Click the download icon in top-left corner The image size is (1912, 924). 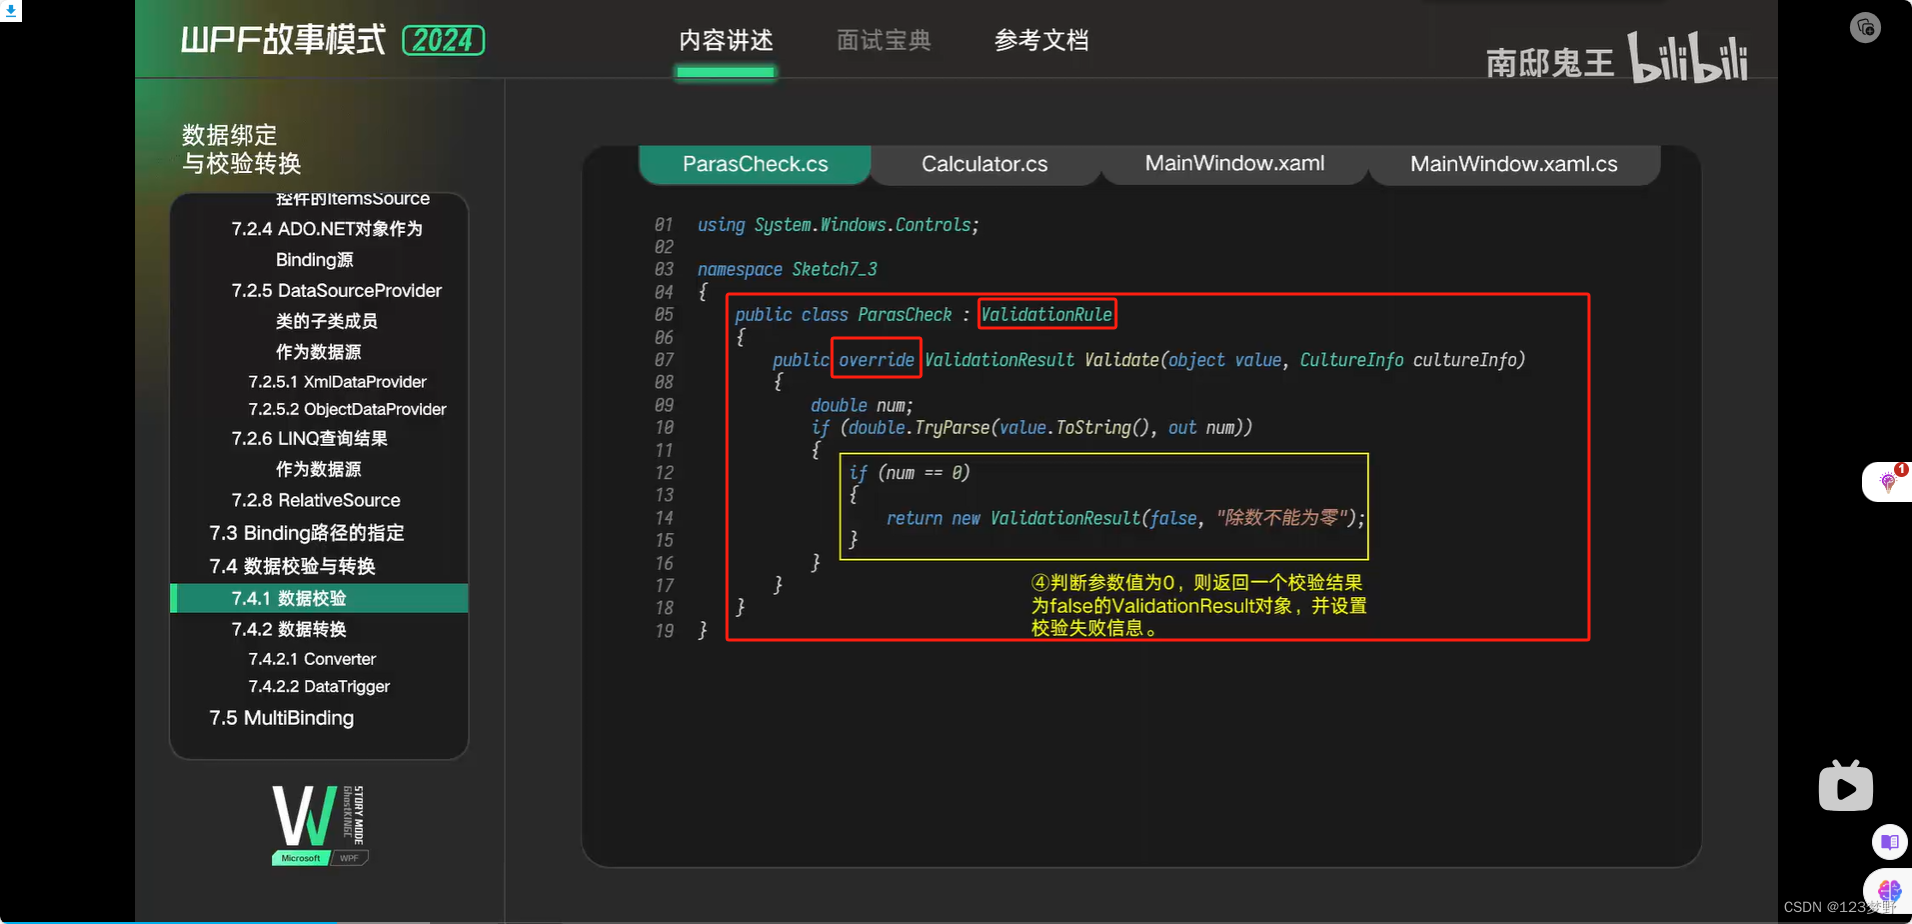click(10, 11)
